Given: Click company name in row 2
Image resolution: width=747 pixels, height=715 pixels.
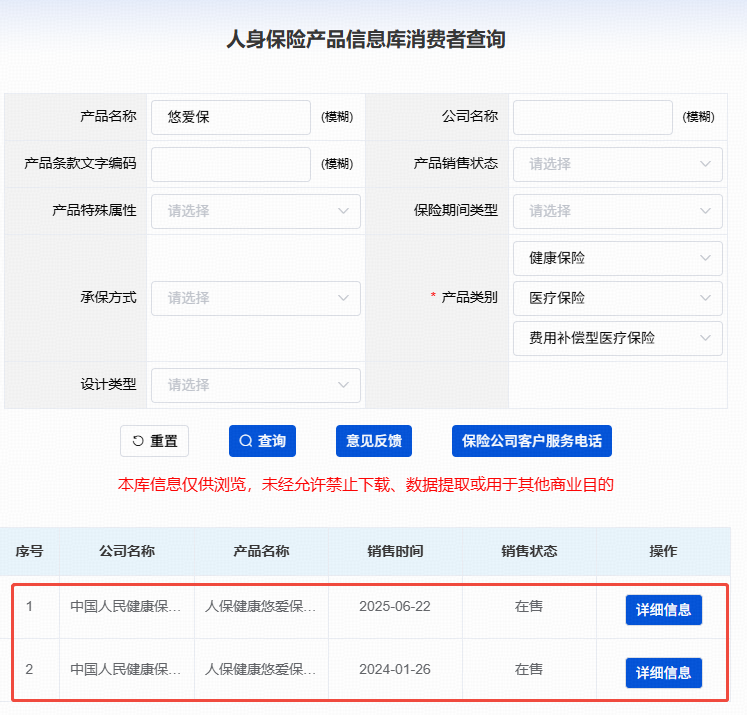Looking at the screenshot, I should (x=126, y=669).
